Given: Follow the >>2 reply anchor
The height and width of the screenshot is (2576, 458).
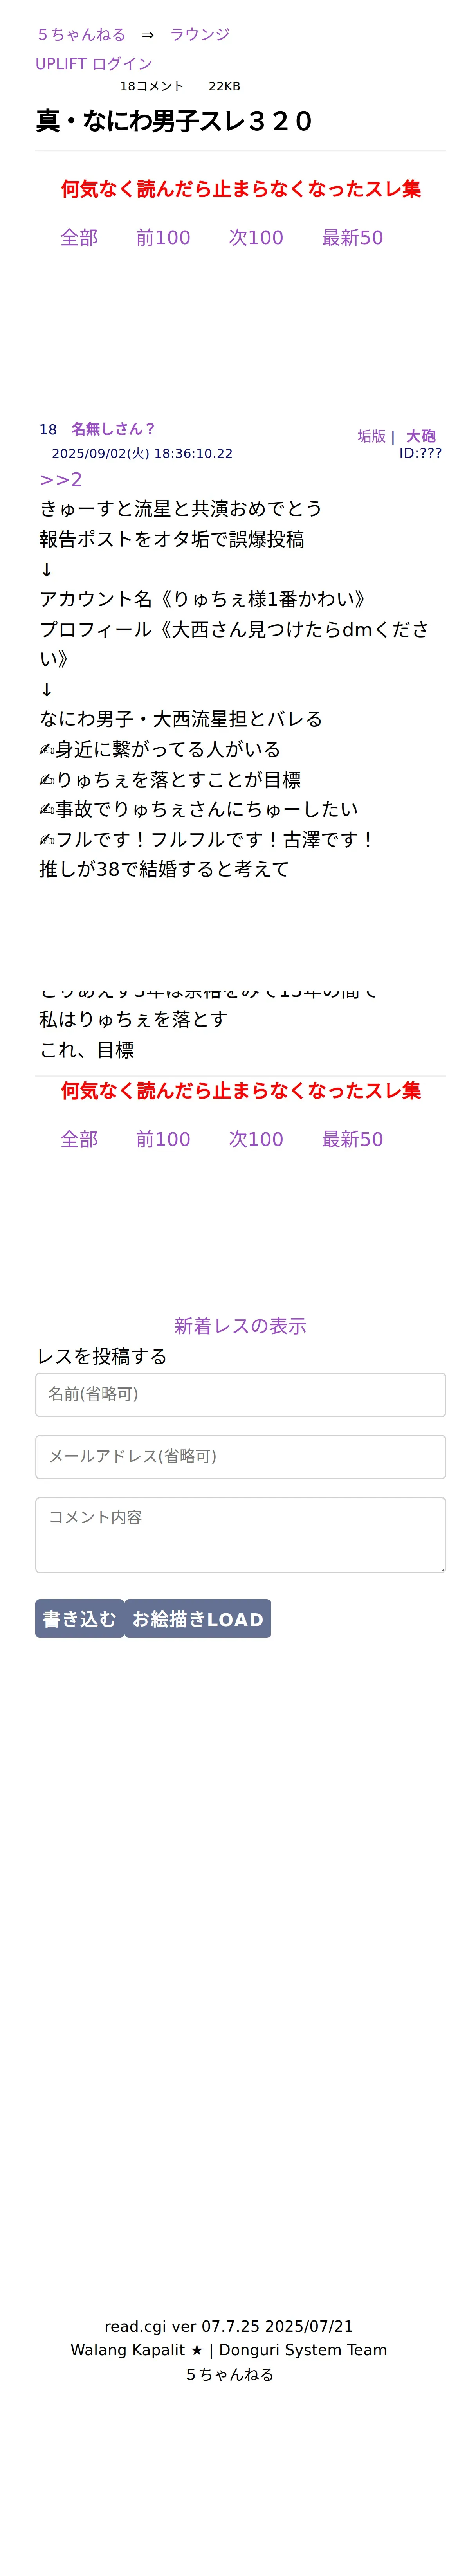Looking at the screenshot, I should tap(61, 480).
